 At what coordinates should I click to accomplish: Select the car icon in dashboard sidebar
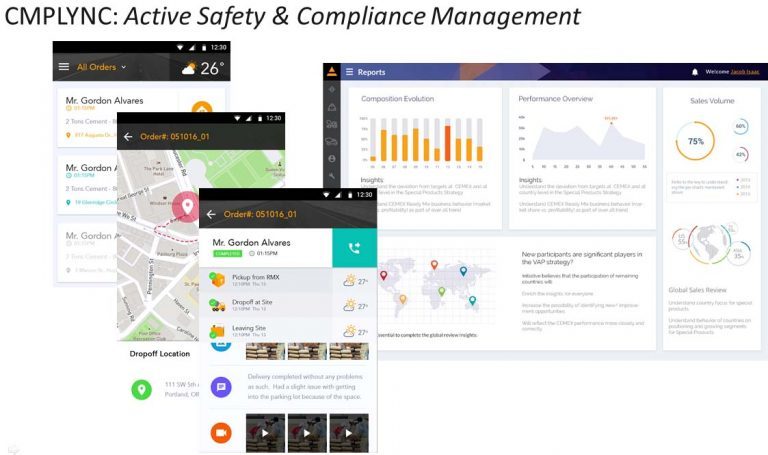pyautogui.click(x=332, y=142)
